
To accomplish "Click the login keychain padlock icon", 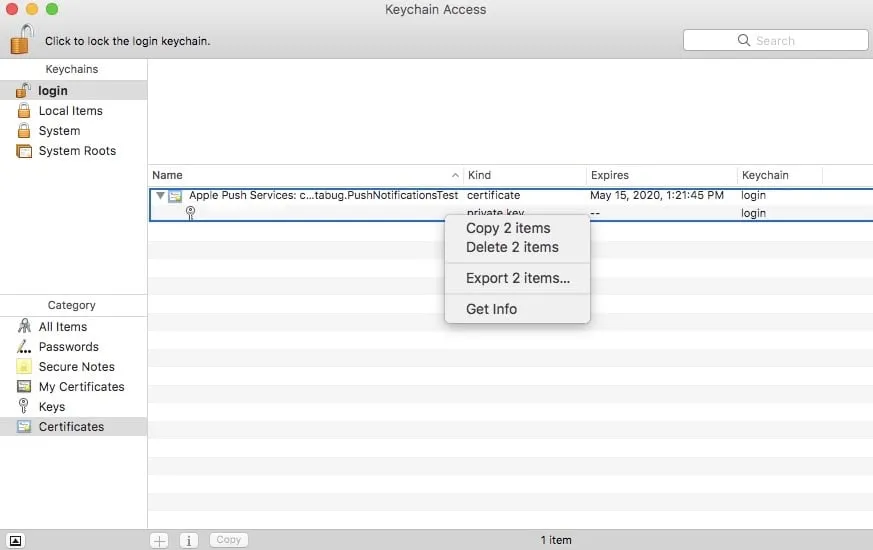I will pos(23,90).
